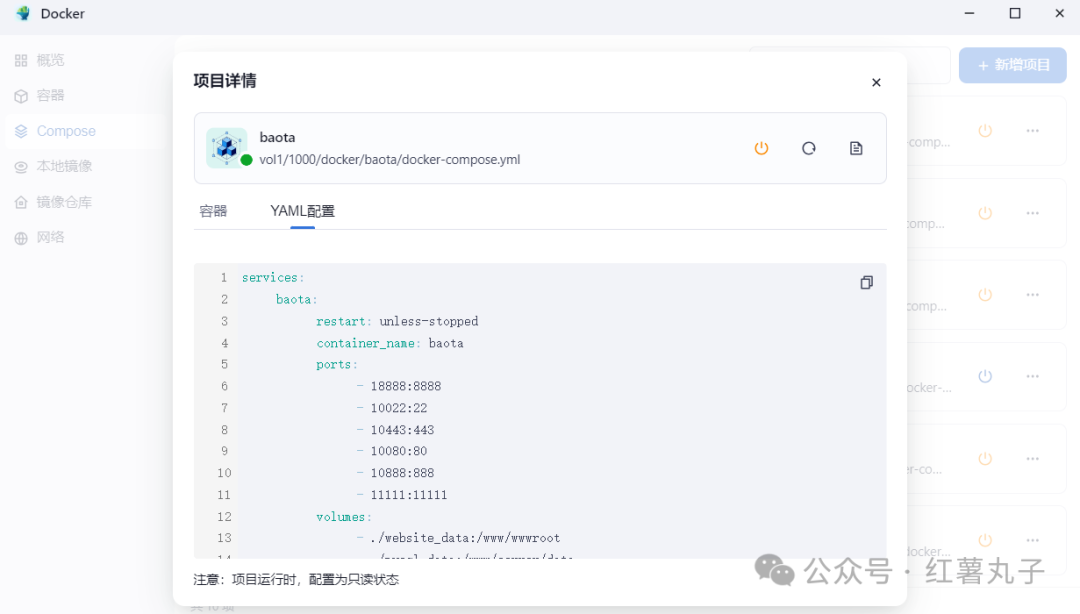Open 概览 in the sidebar
The width and height of the screenshot is (1080, 614).
click(50, 60)
